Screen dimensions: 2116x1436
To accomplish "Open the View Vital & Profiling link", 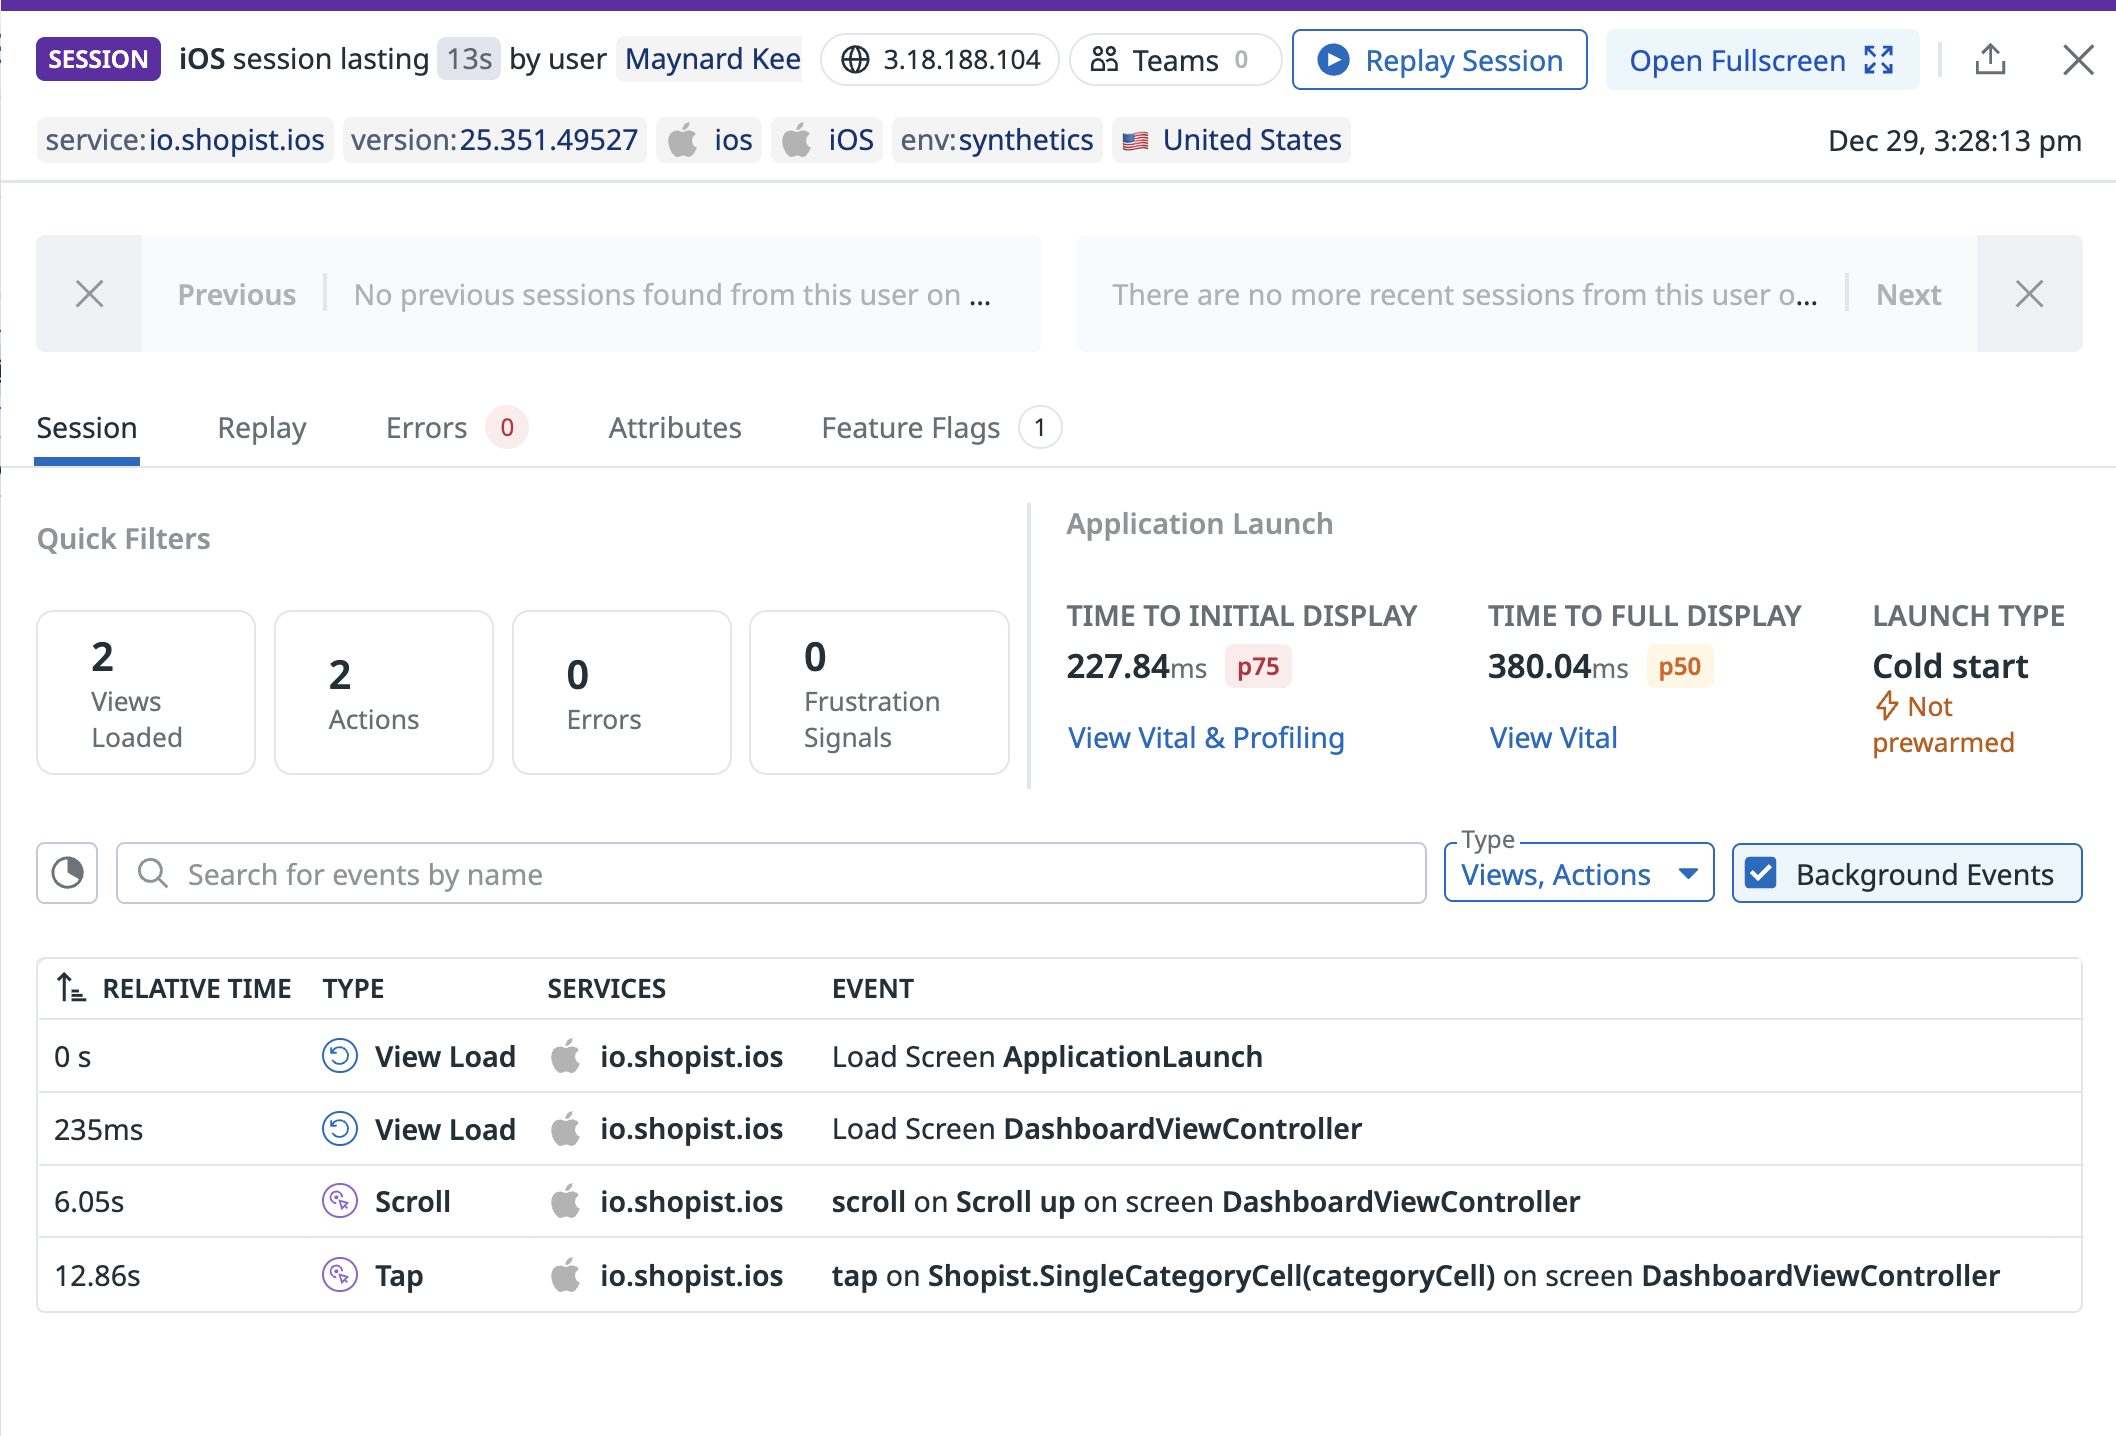I will [1206, 738].
